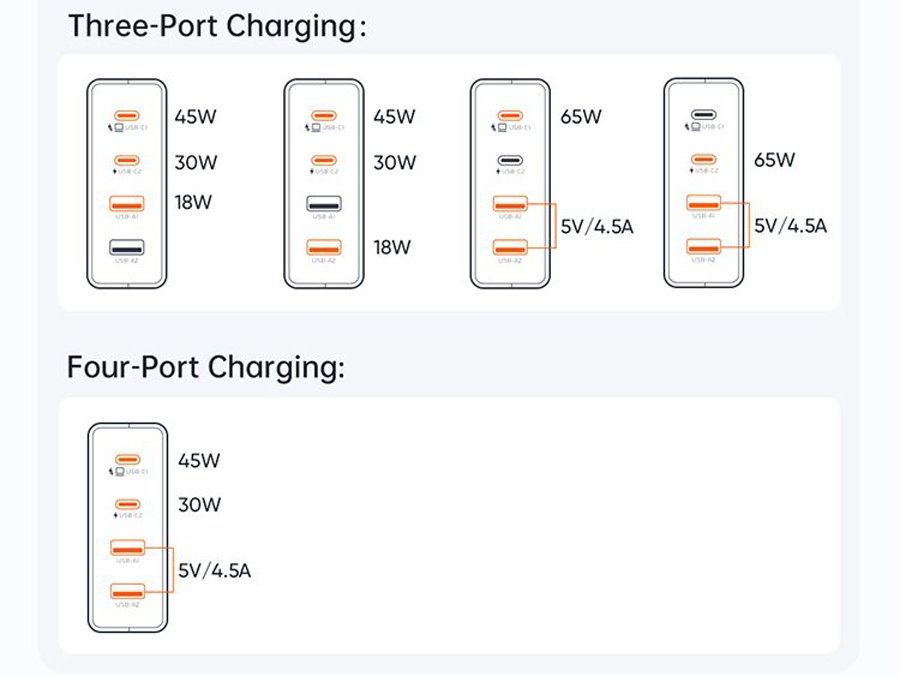This screenshot has width=900, height=676.
Task: Click orange USB-A1 port in Four-Port Charging diagram
Action: tap(128, 548)
